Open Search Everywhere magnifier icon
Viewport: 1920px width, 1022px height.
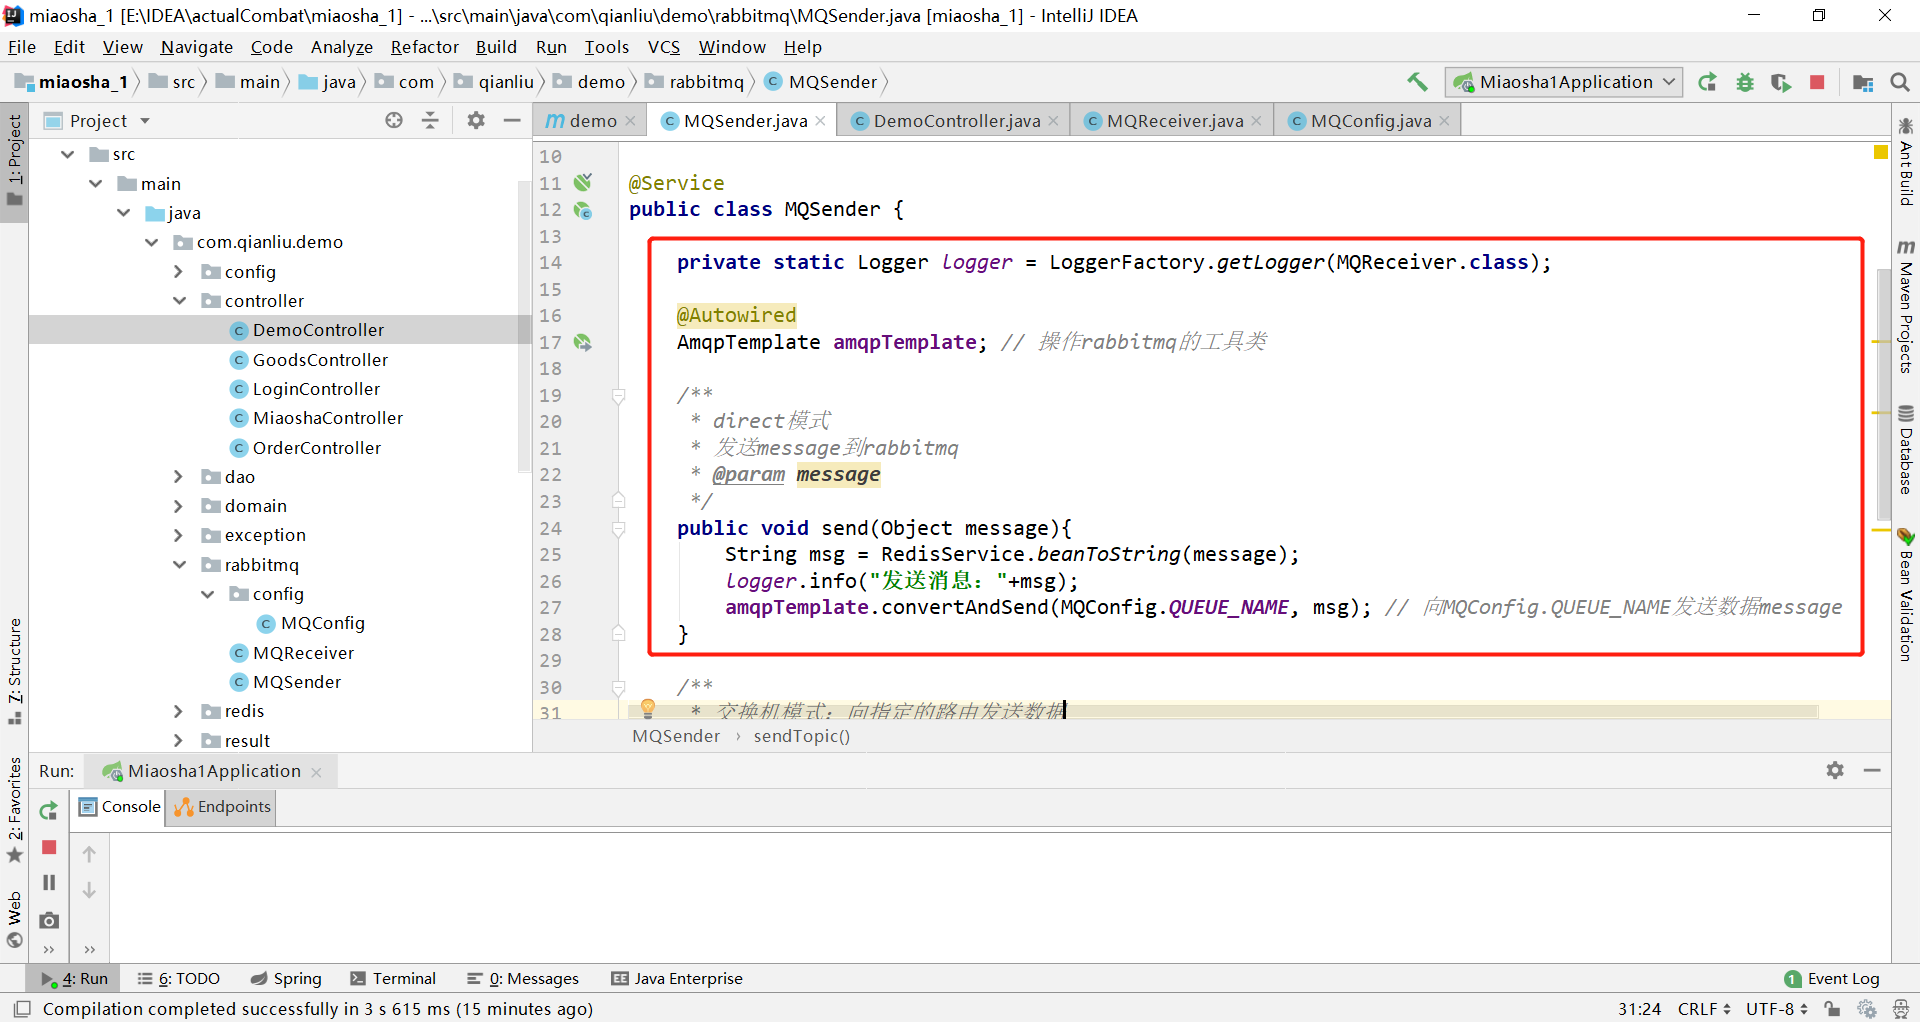tap(1900, 82)
